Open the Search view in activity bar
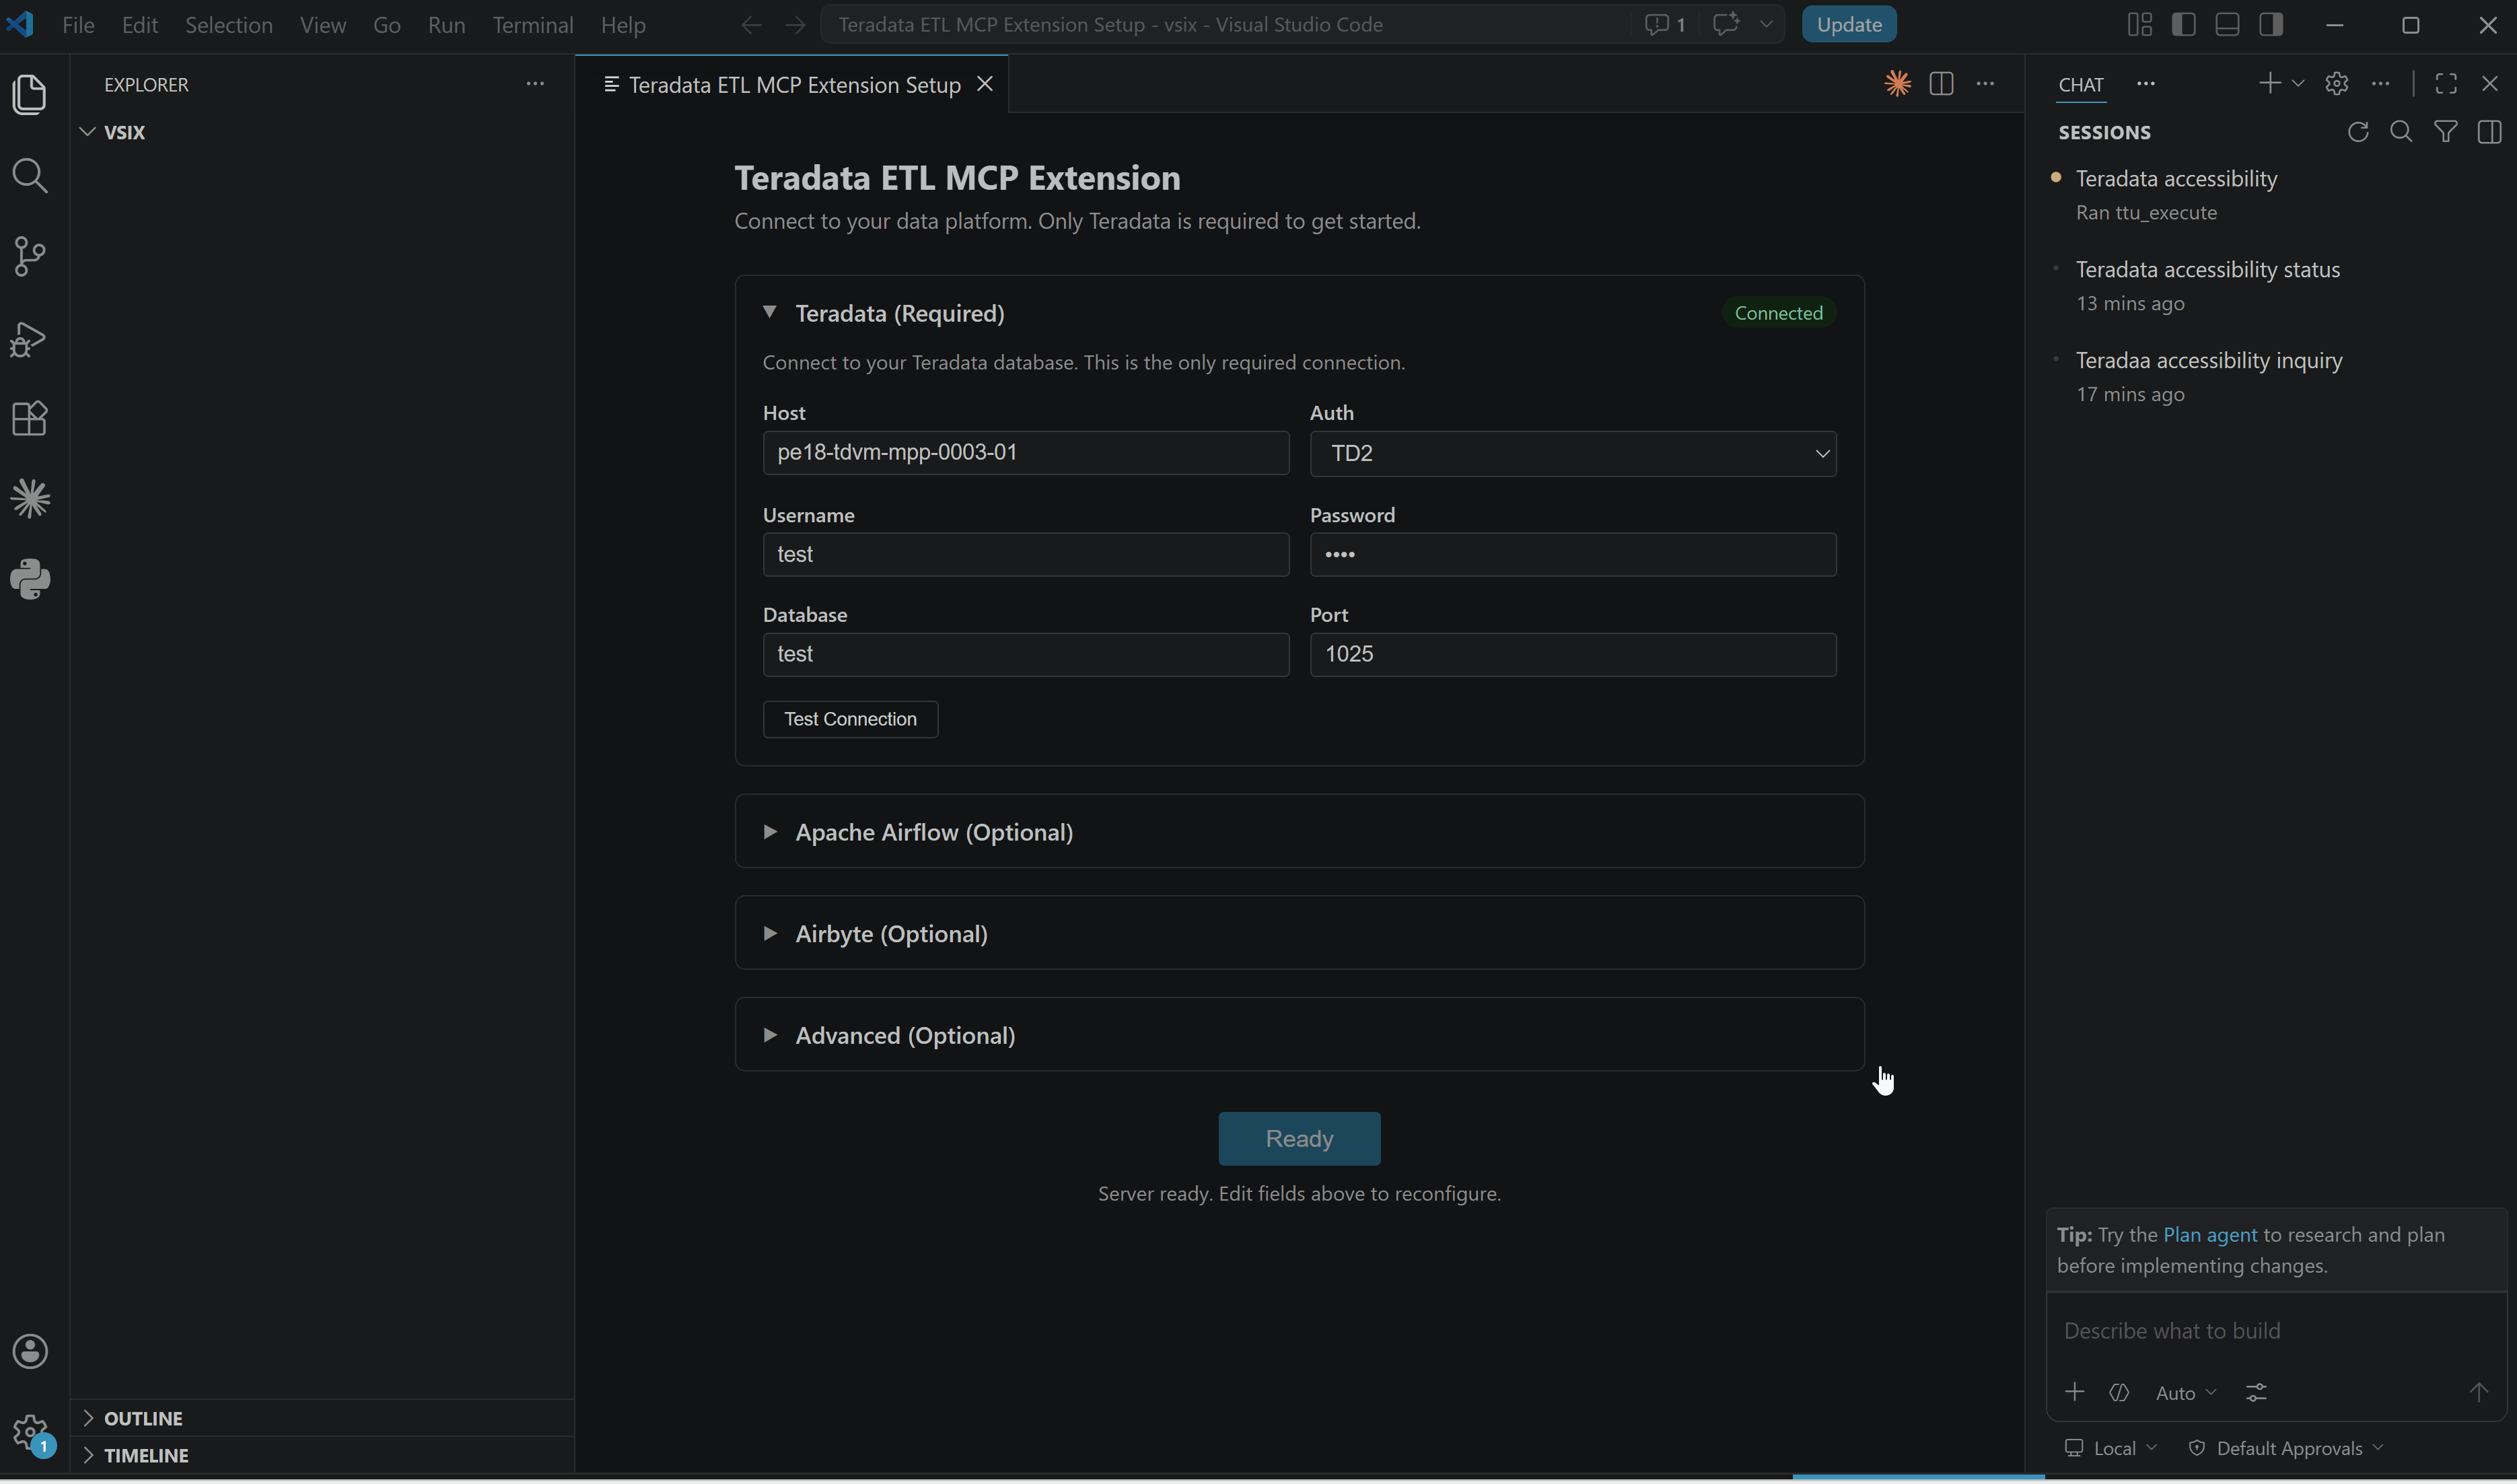2517x1484 pixels. point(30,176)
